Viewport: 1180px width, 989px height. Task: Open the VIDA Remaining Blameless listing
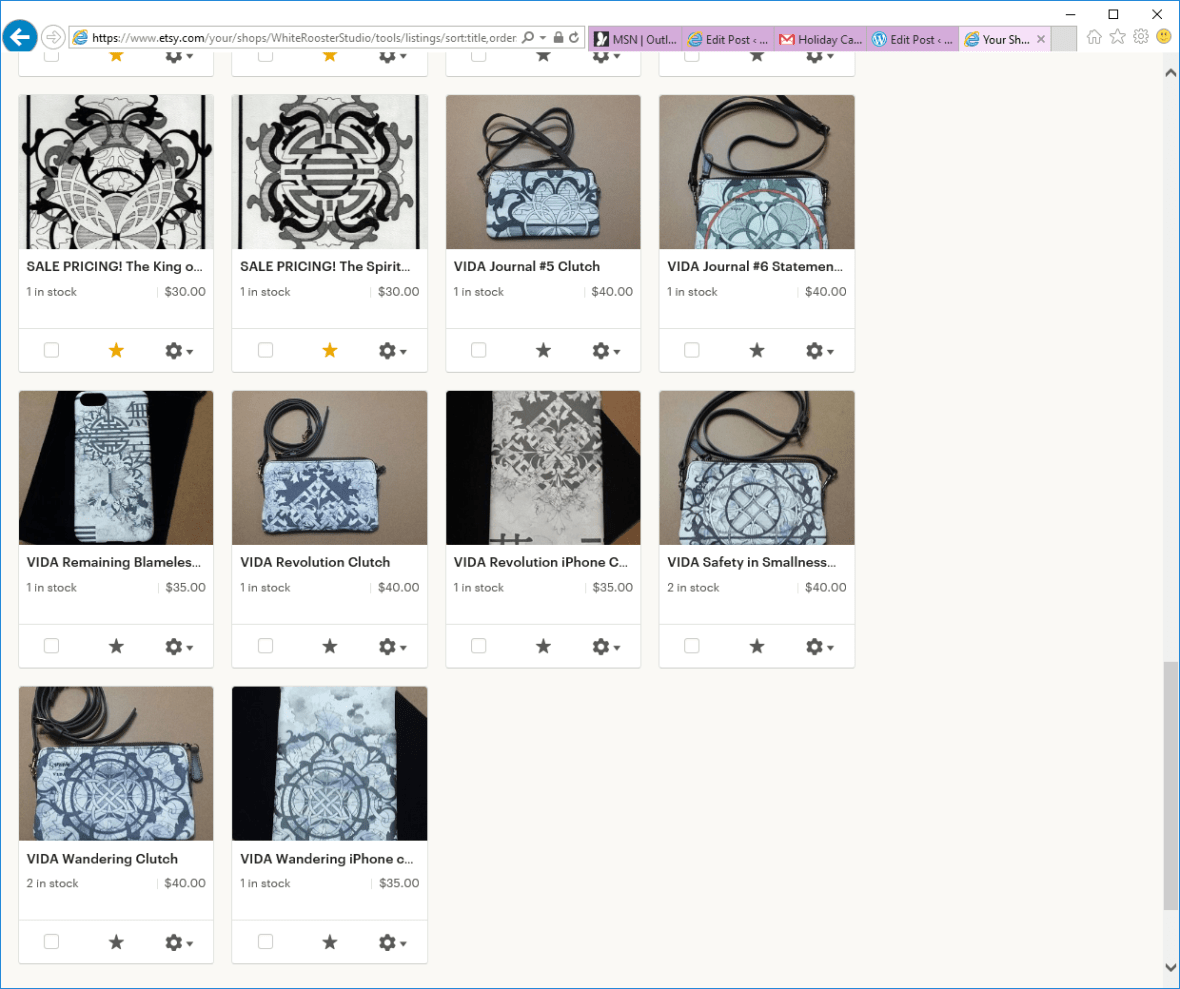point(115,562)
